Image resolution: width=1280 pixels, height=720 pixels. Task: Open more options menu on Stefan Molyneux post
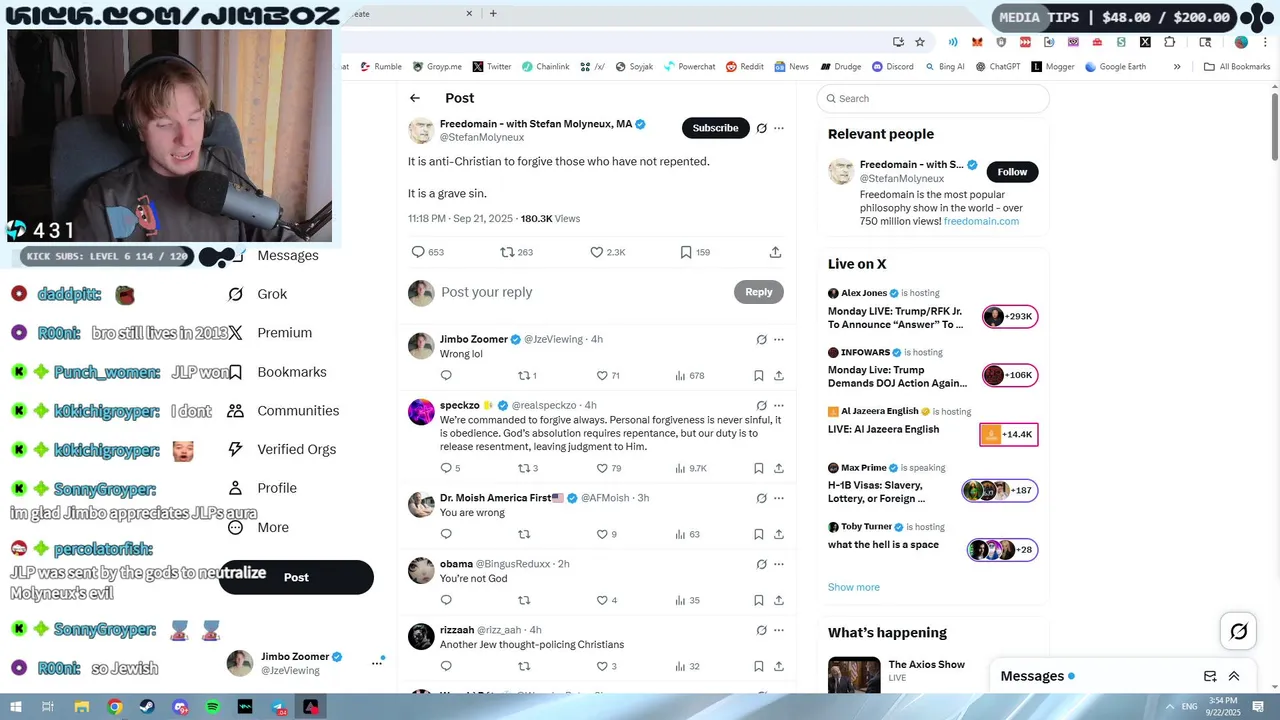tap(779, 128)
